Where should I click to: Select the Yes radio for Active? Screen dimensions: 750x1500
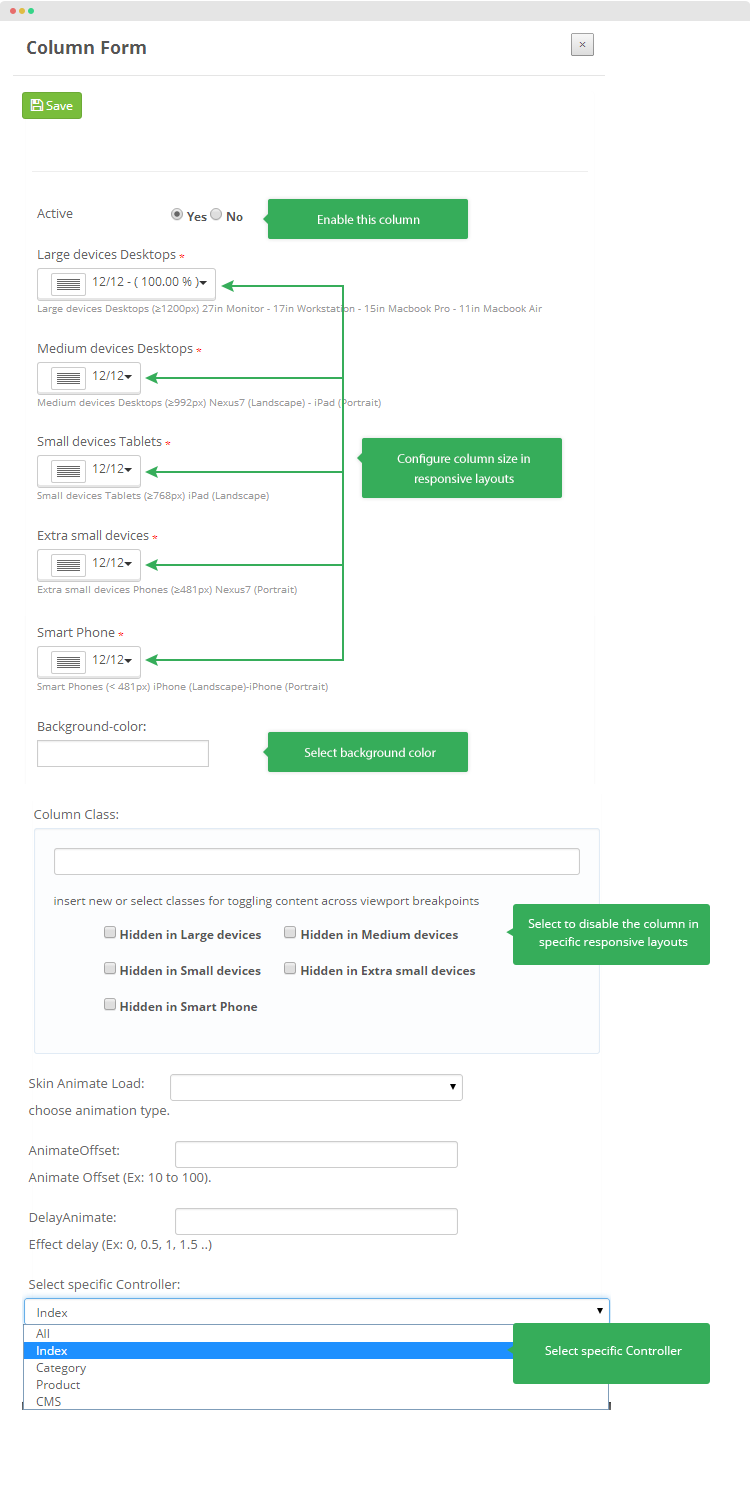pos(177,215)
